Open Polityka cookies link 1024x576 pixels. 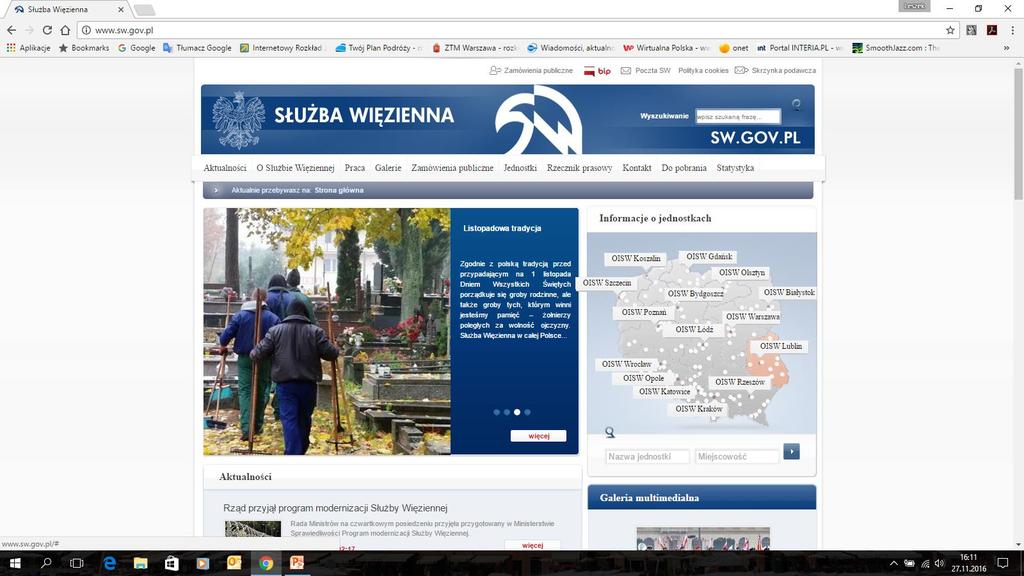(x=703, y=71)
